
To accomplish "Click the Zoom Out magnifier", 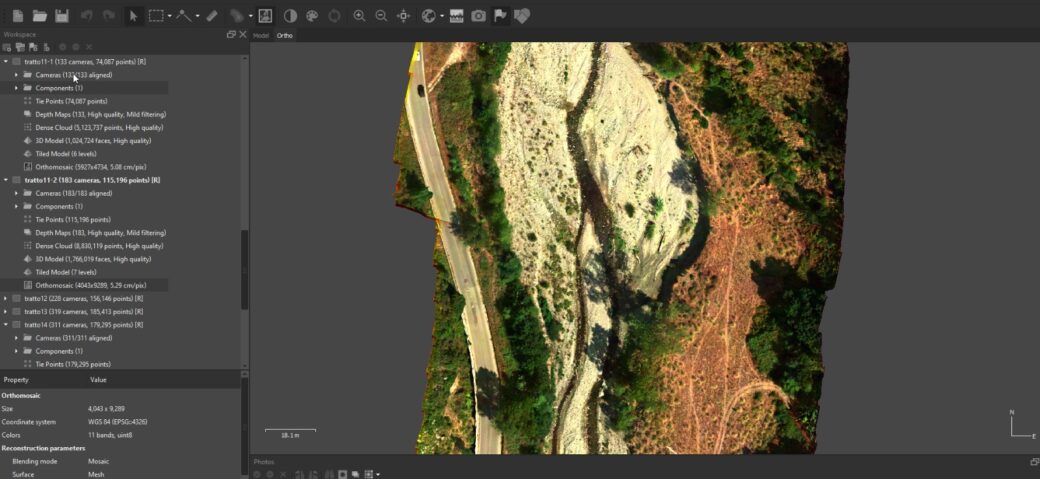I will pos(381,16).
